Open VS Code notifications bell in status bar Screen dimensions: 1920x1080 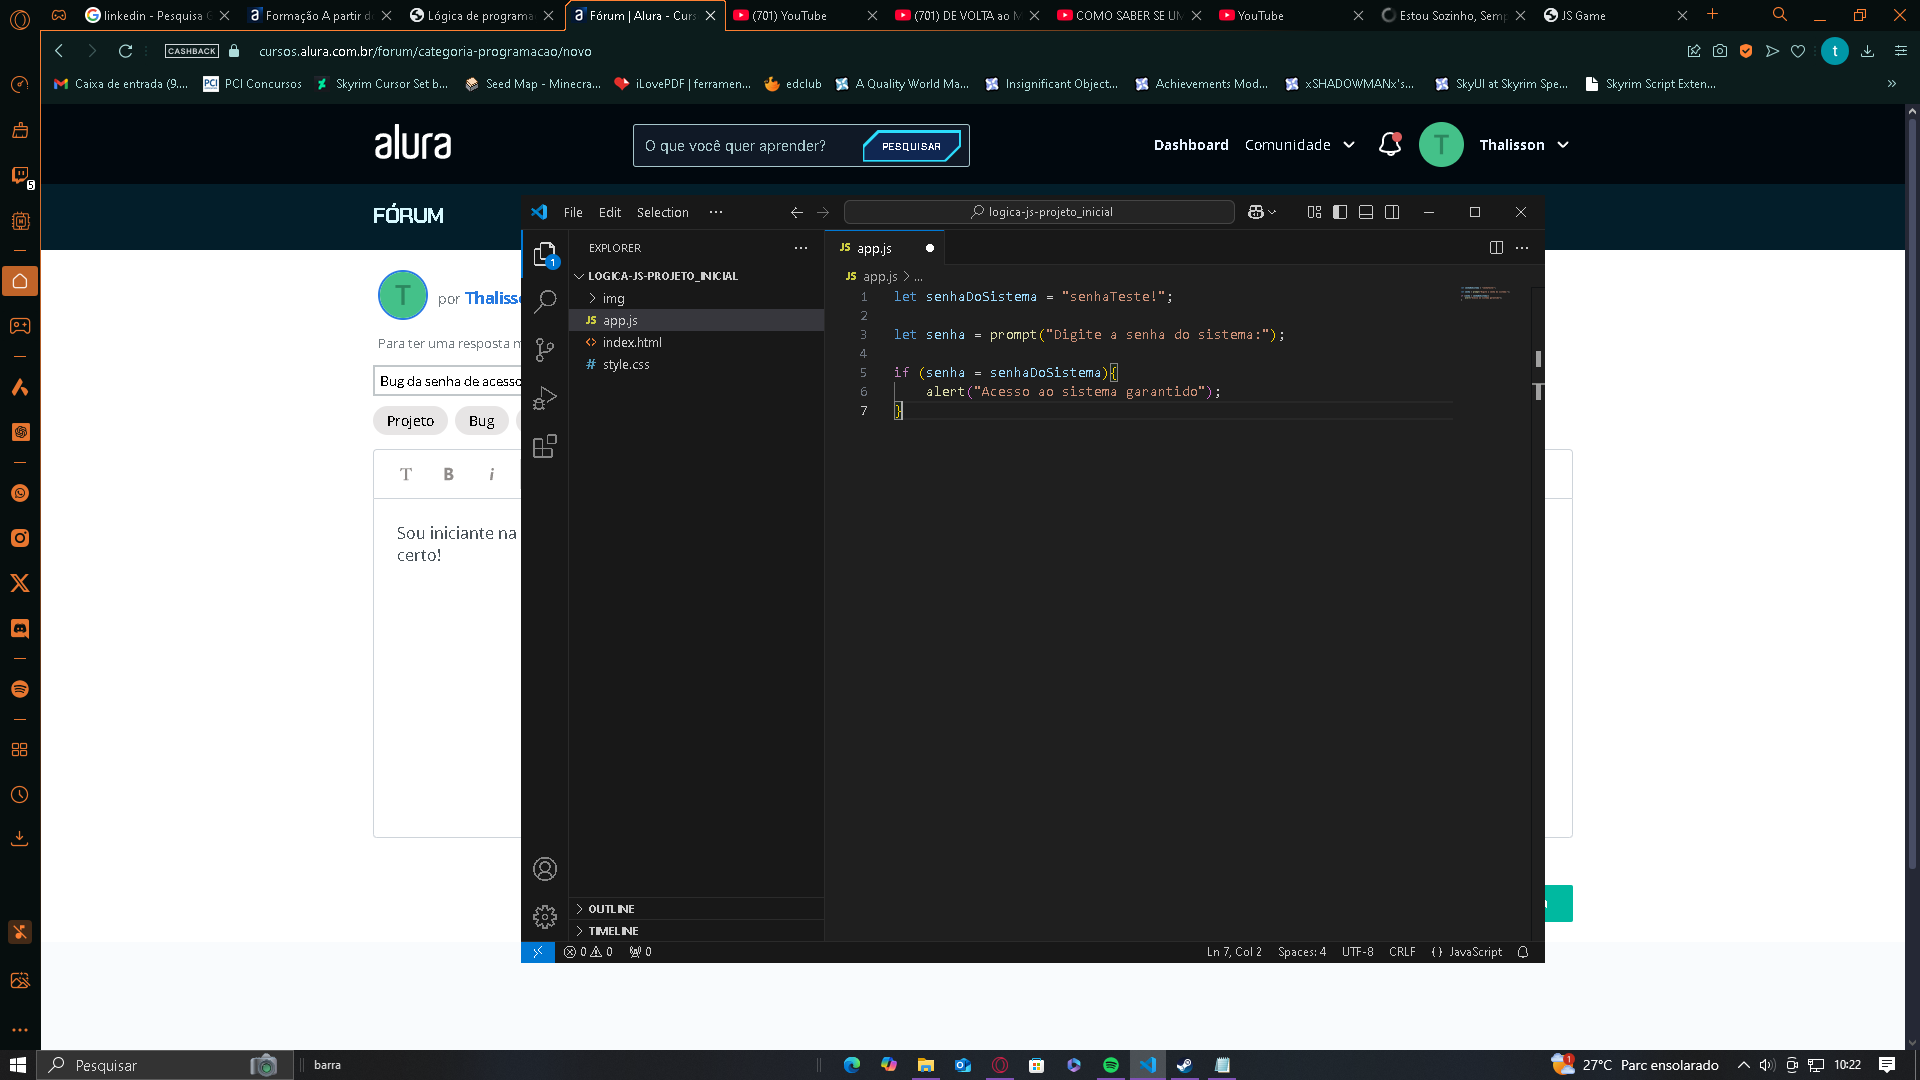(1523, 952)
